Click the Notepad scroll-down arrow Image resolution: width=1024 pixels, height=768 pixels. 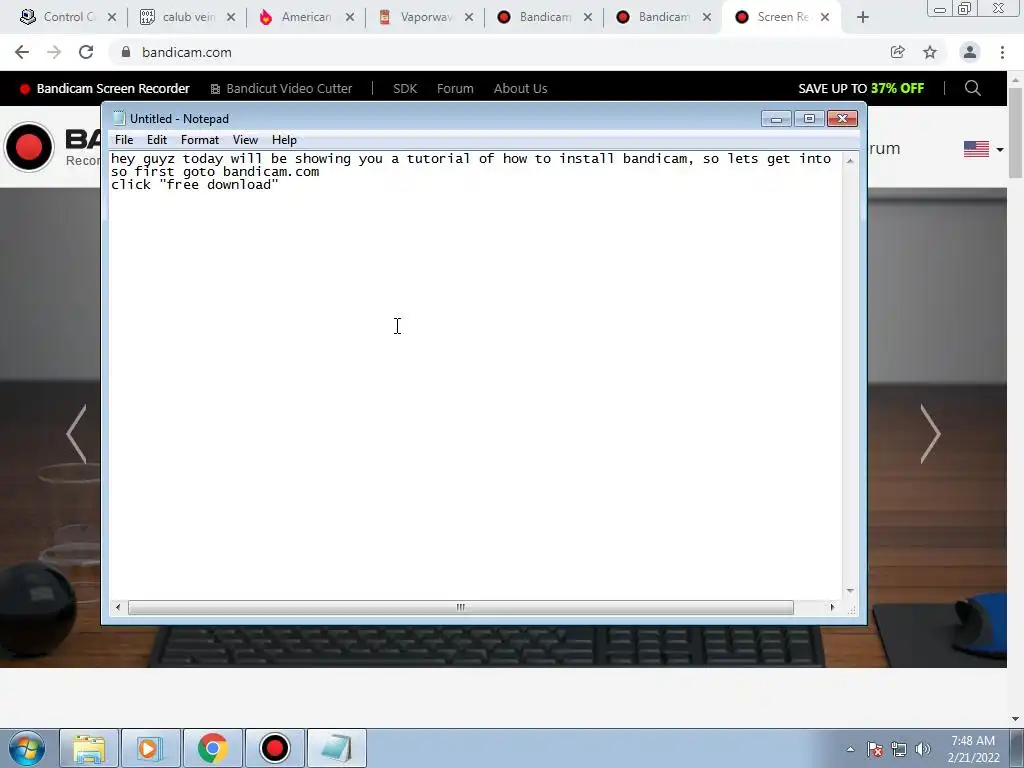click(x=850, y=590)
